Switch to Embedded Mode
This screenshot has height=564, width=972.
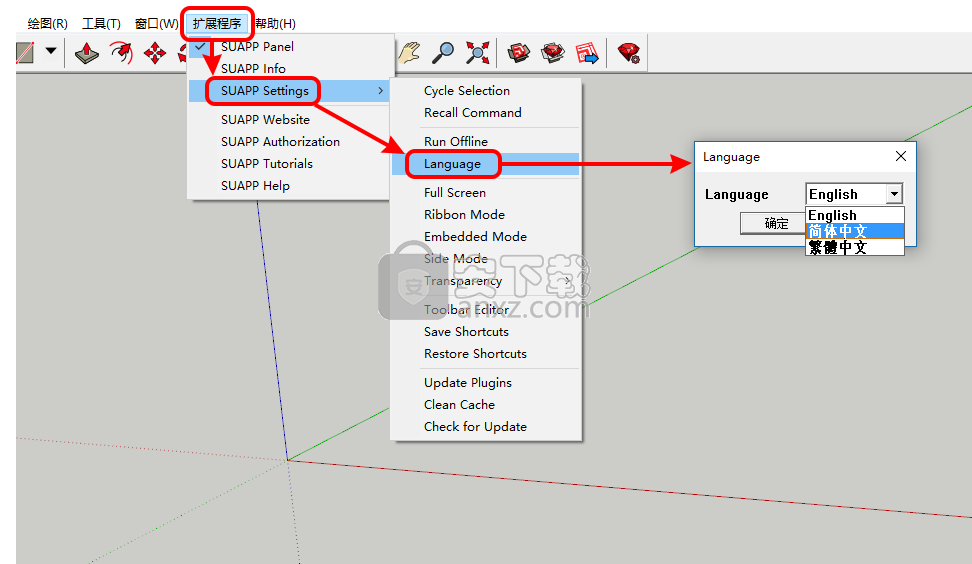486,236
